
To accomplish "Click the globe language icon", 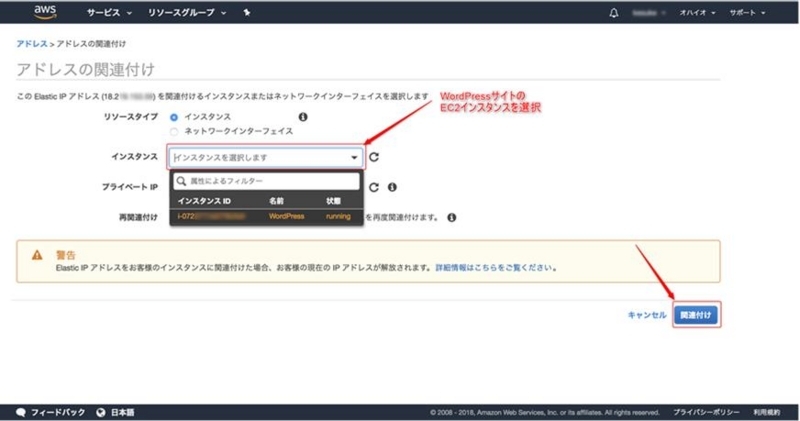I will tap(101, 412).
